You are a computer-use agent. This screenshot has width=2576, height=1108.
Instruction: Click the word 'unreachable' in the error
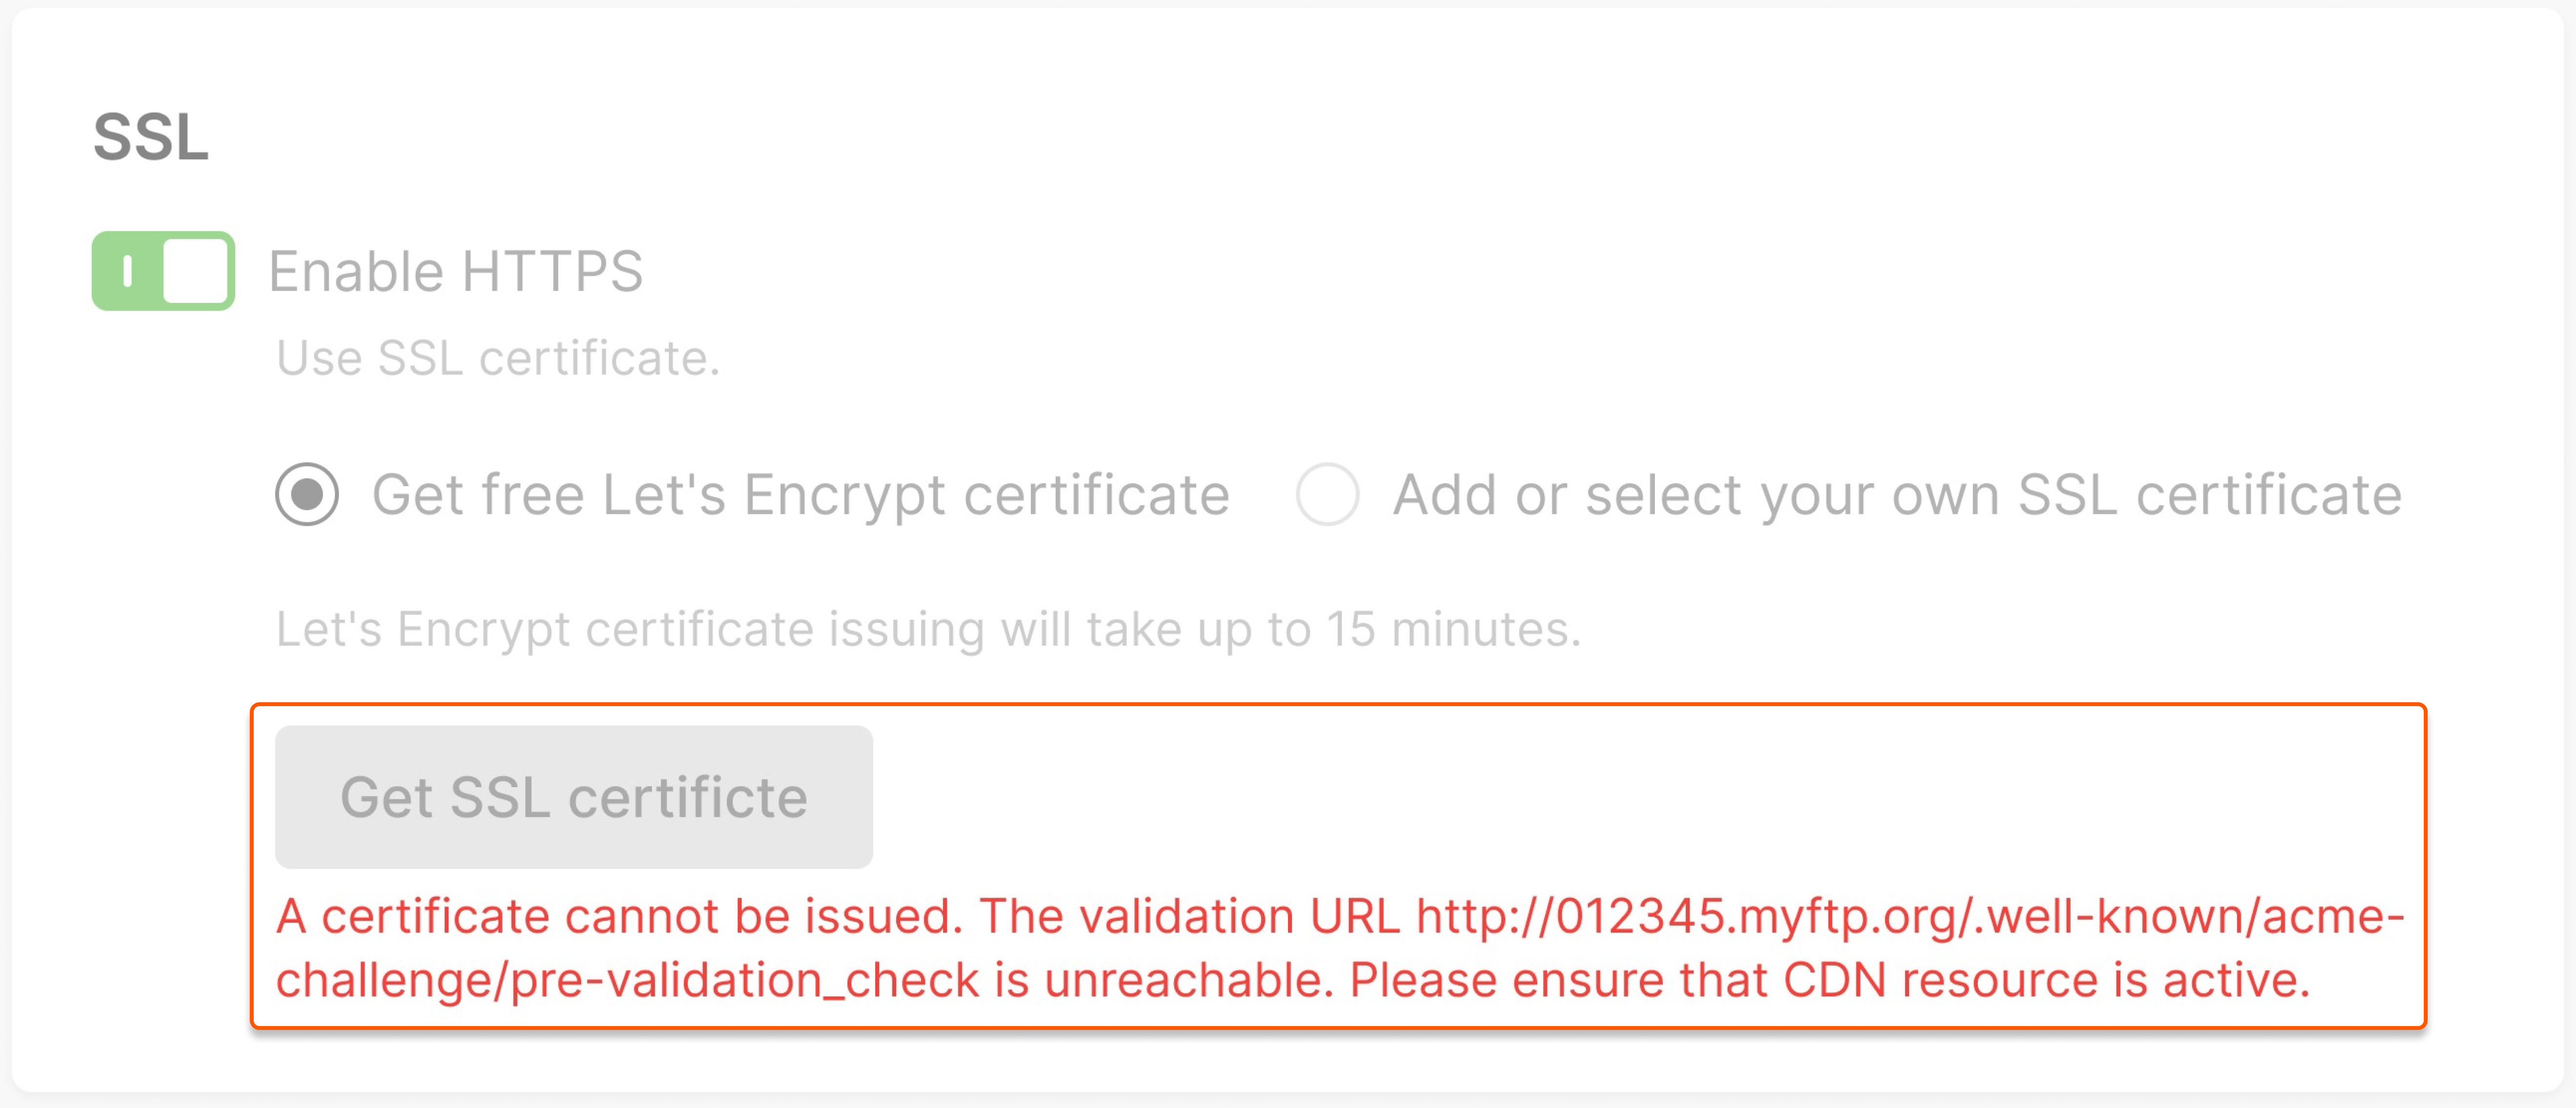(x=1188, y=980)
